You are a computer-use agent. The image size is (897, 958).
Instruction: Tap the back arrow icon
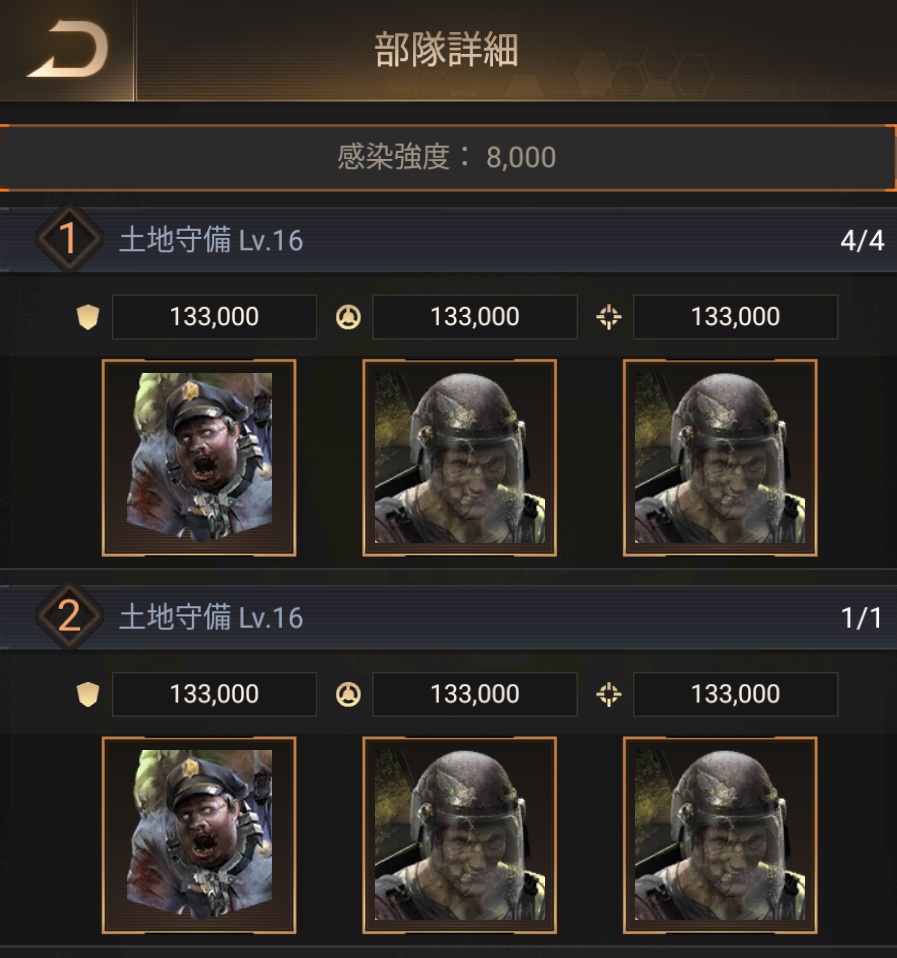coord(67,49)
